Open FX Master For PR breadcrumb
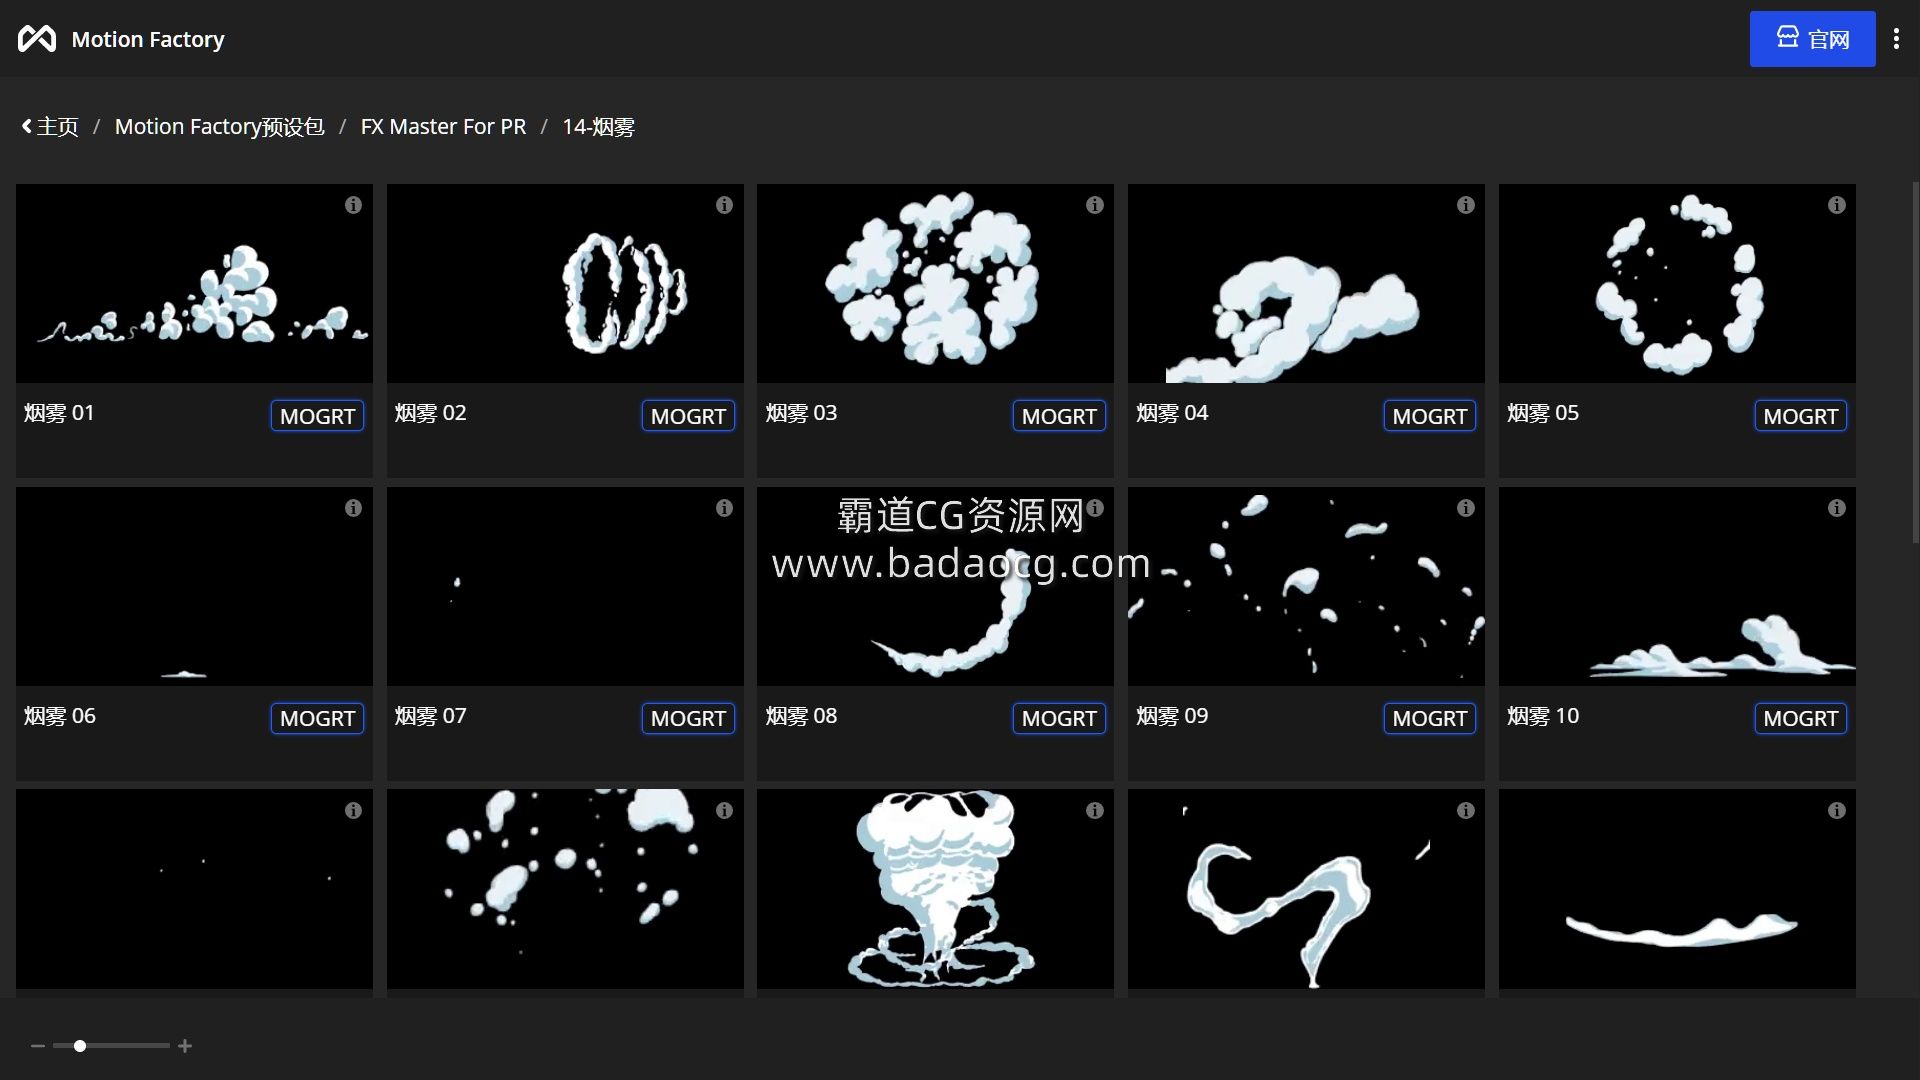The image size is (1920, 1080). [x=443, y=127]
